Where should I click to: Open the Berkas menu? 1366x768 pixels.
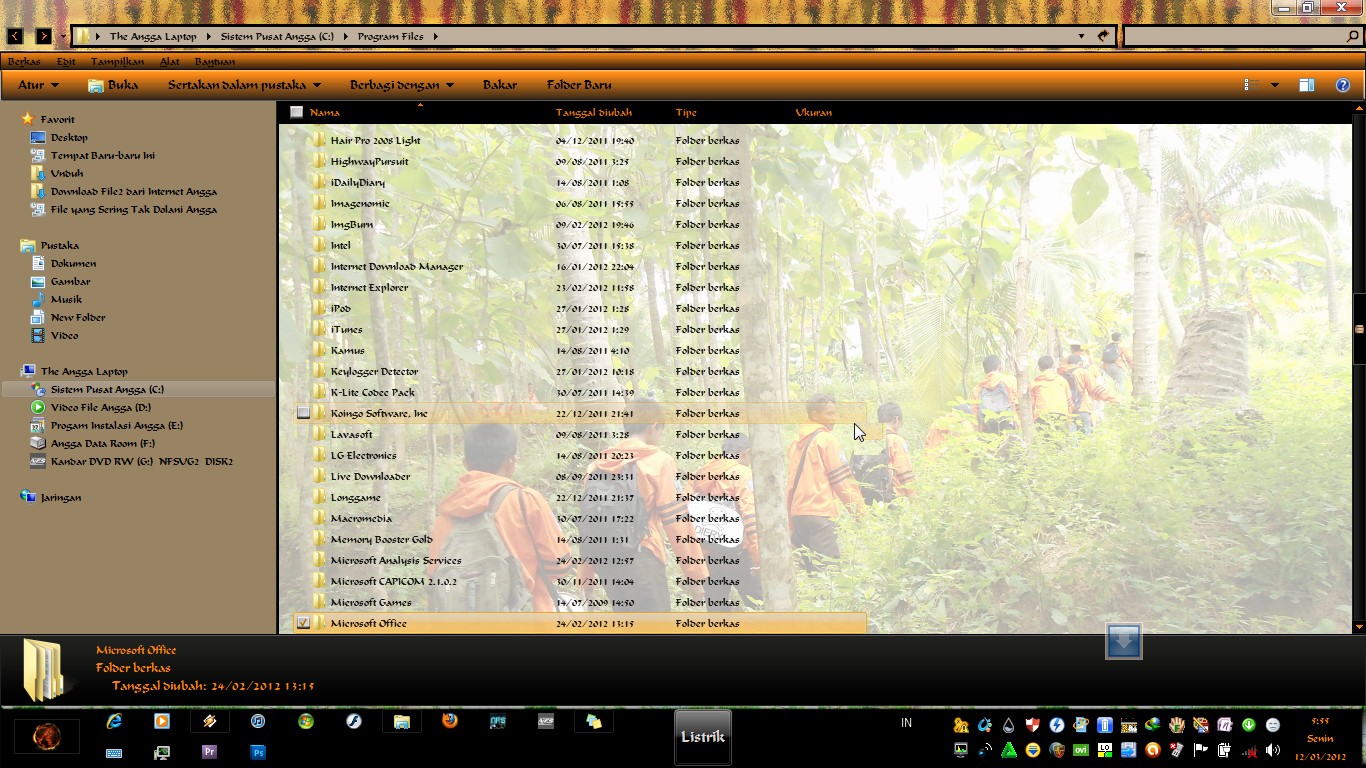(x=24, y=62)
